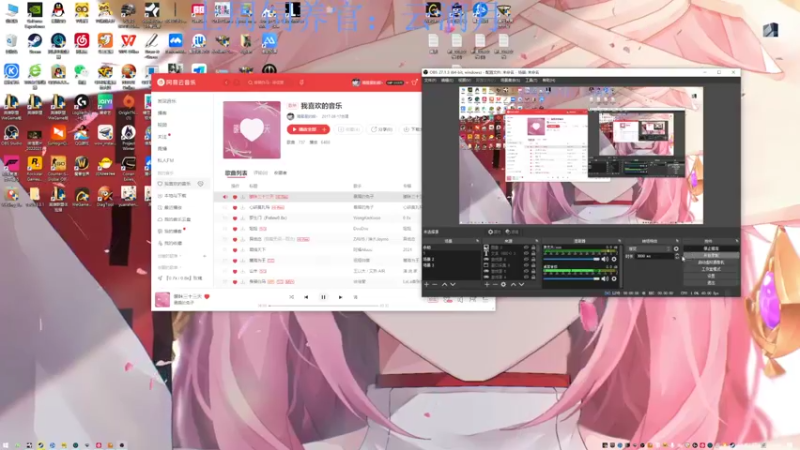The image size is (800, 450).
Task: Move selected OBS scene down
Action: click(453, 285)
